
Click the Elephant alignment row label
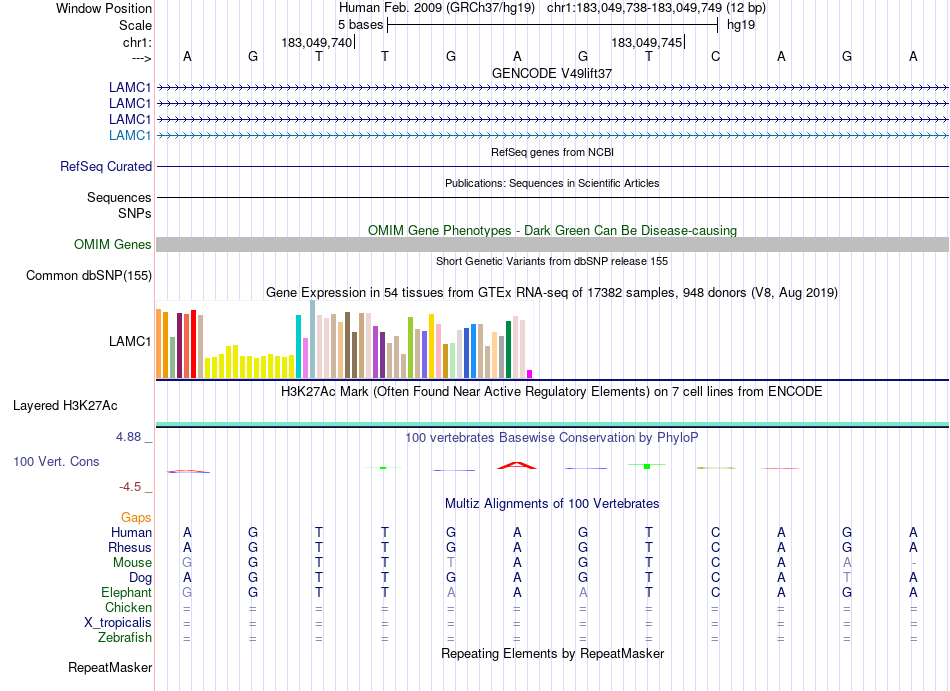coord(126,593)
